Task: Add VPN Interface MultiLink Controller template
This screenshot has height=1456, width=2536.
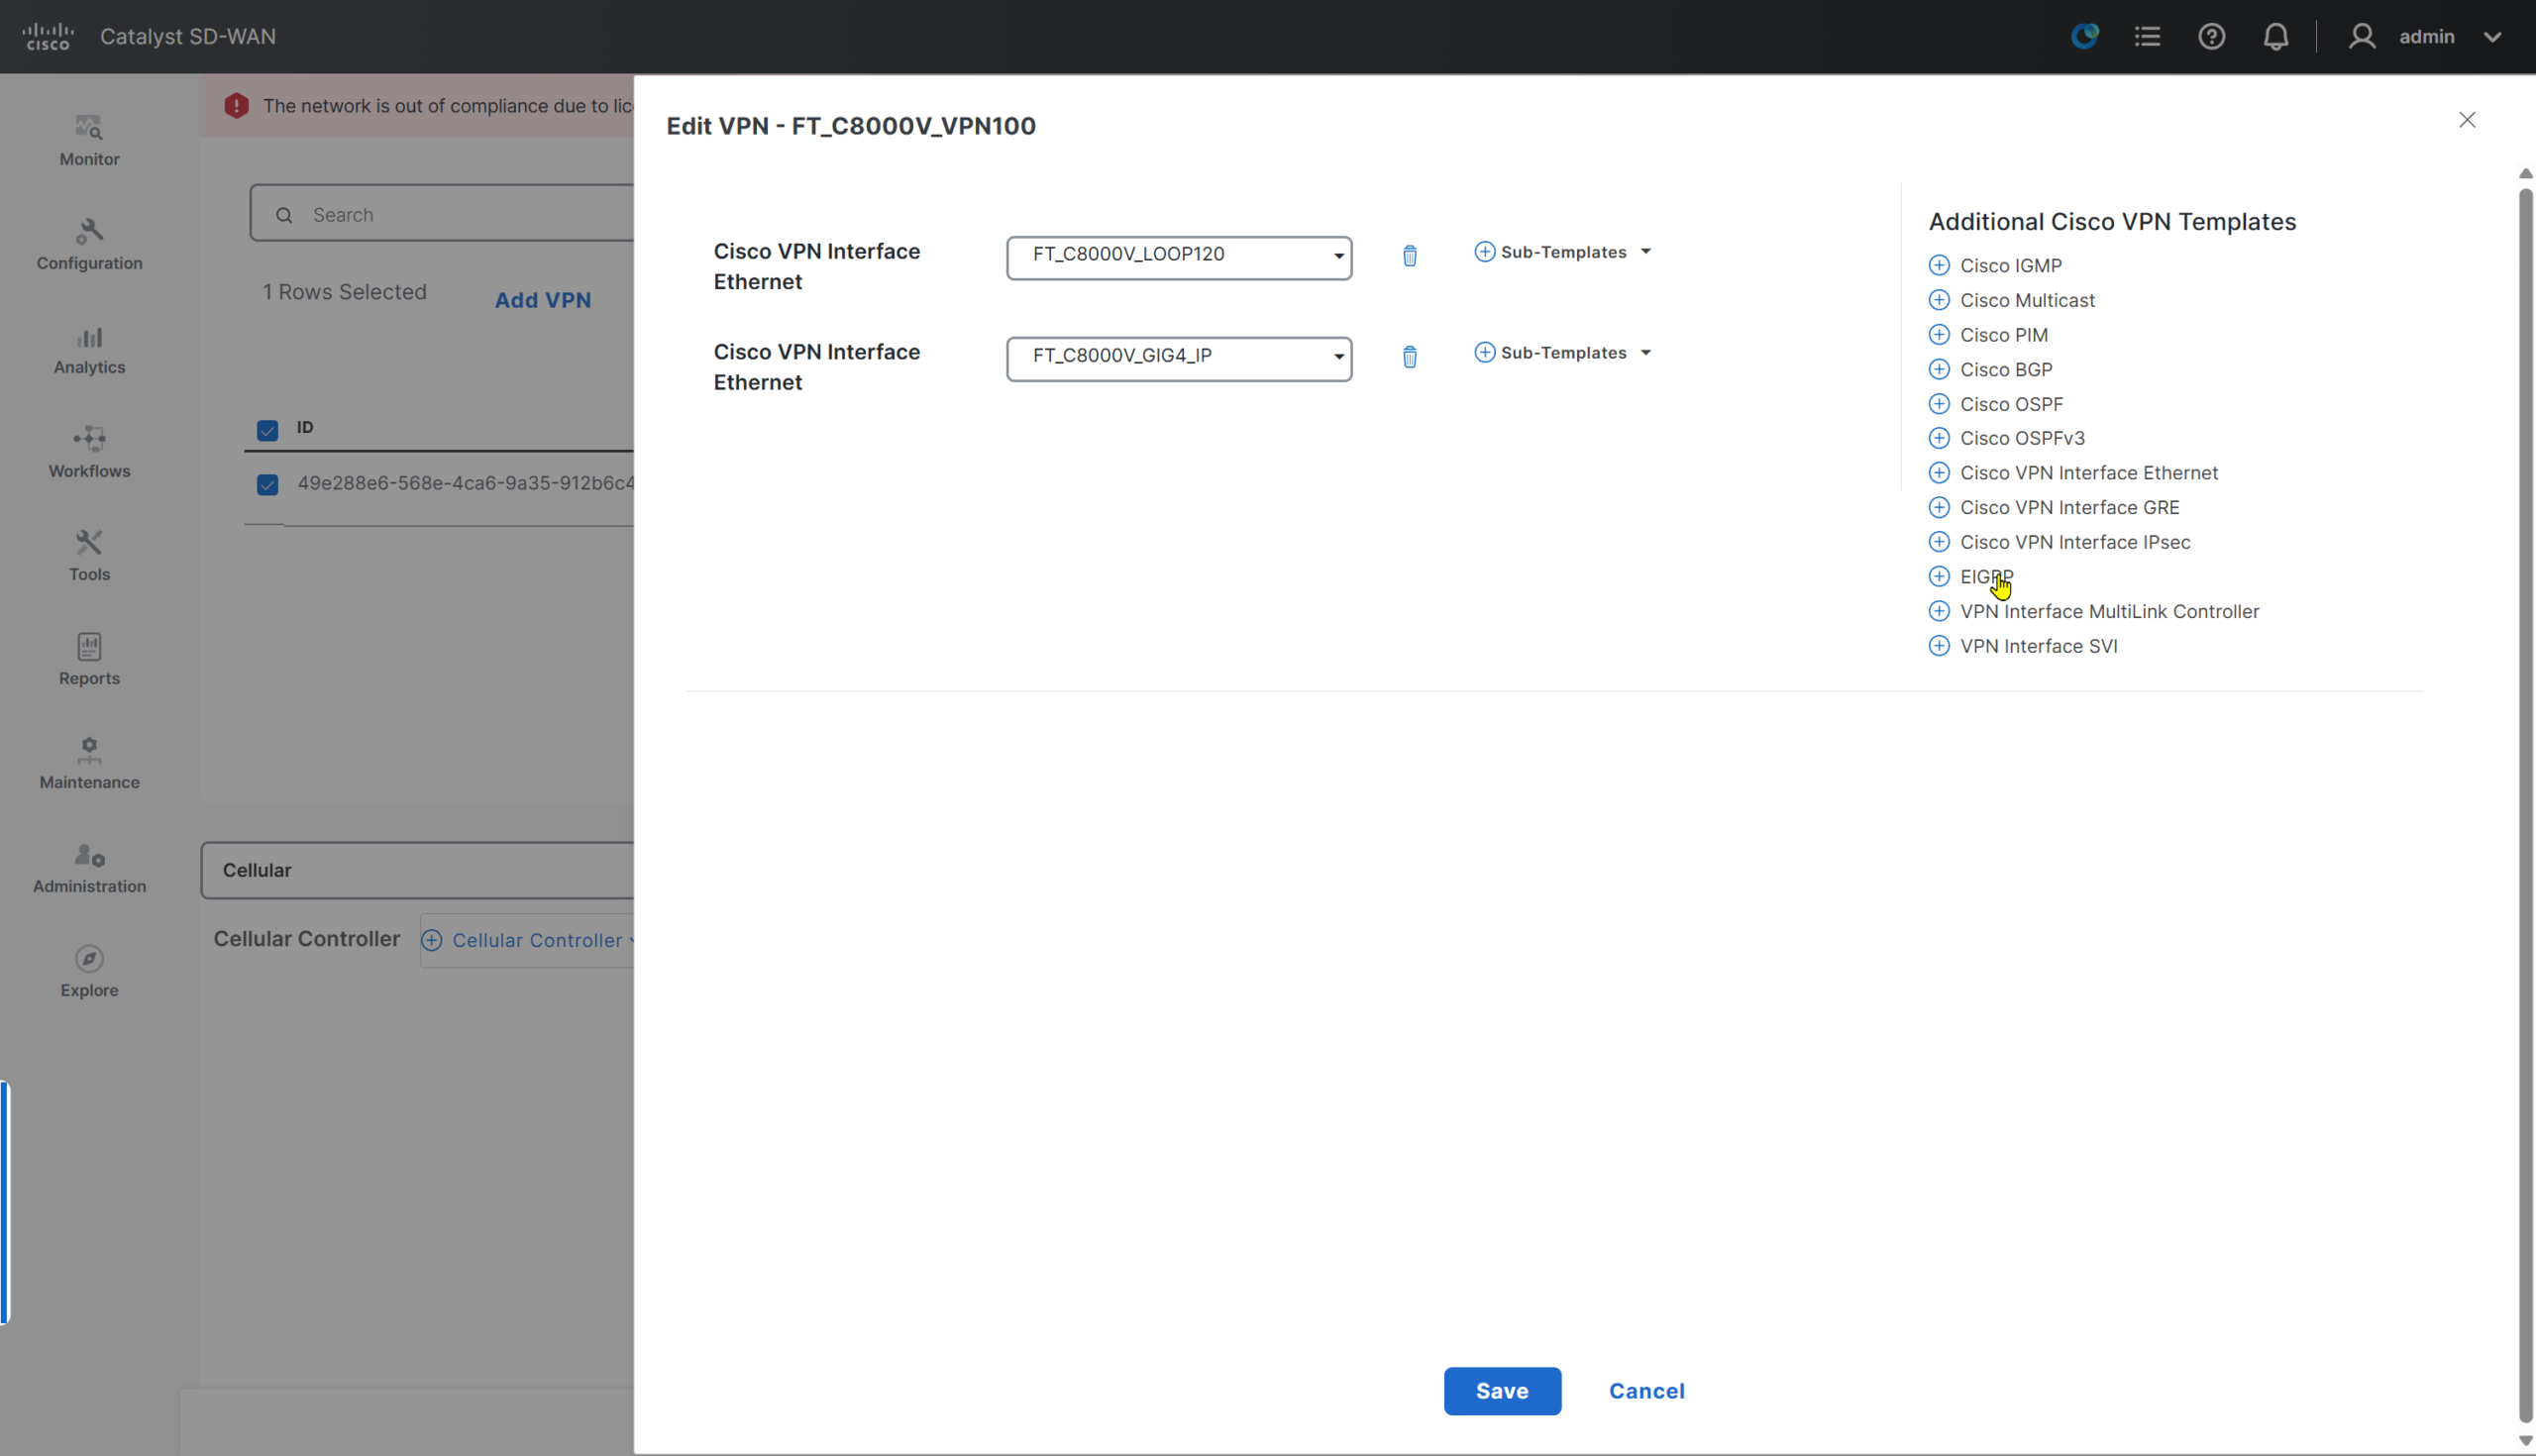Action: (x=2093, y=611)
